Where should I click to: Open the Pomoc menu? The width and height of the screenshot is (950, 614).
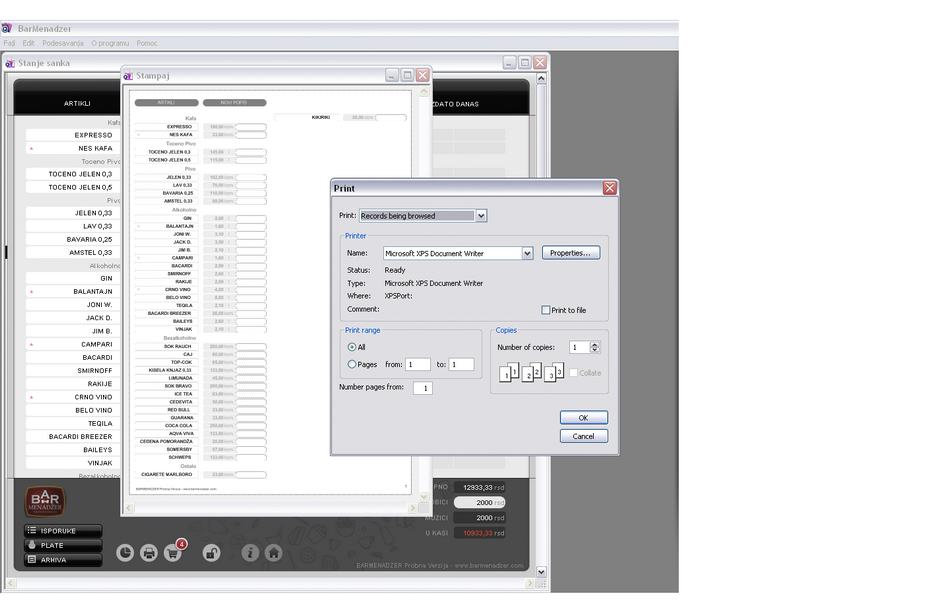click(x=147, y=43)
